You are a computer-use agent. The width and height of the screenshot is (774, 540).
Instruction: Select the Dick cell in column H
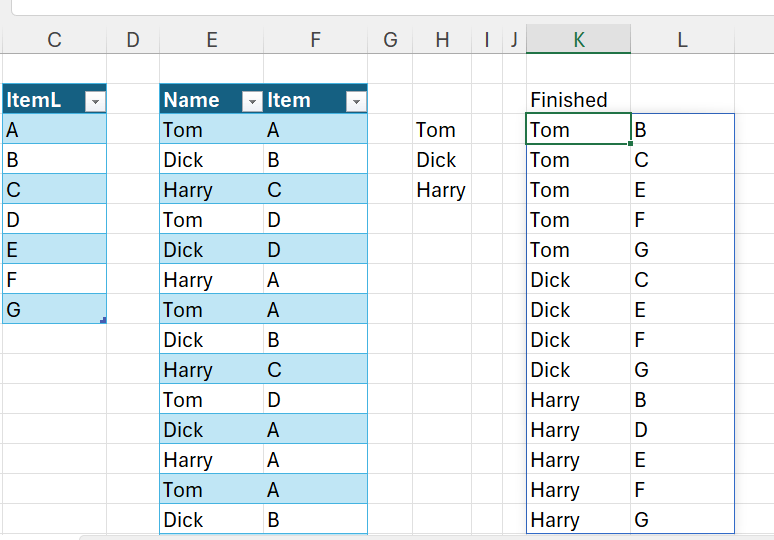(x=437, y=160)
